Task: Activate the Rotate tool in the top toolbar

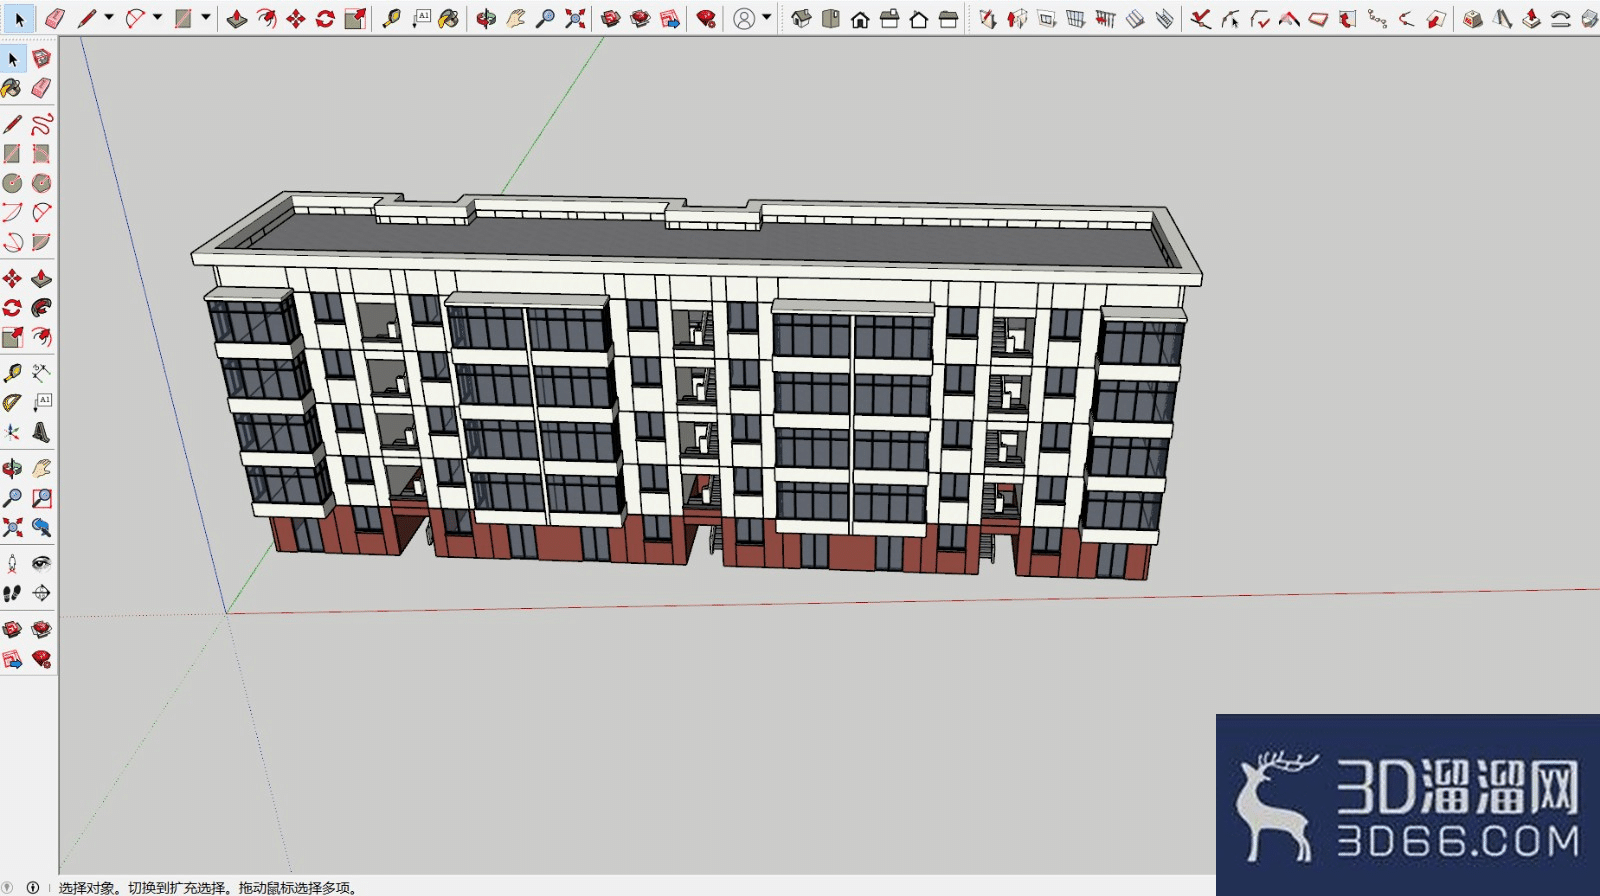Action: [x=325, y=18]
